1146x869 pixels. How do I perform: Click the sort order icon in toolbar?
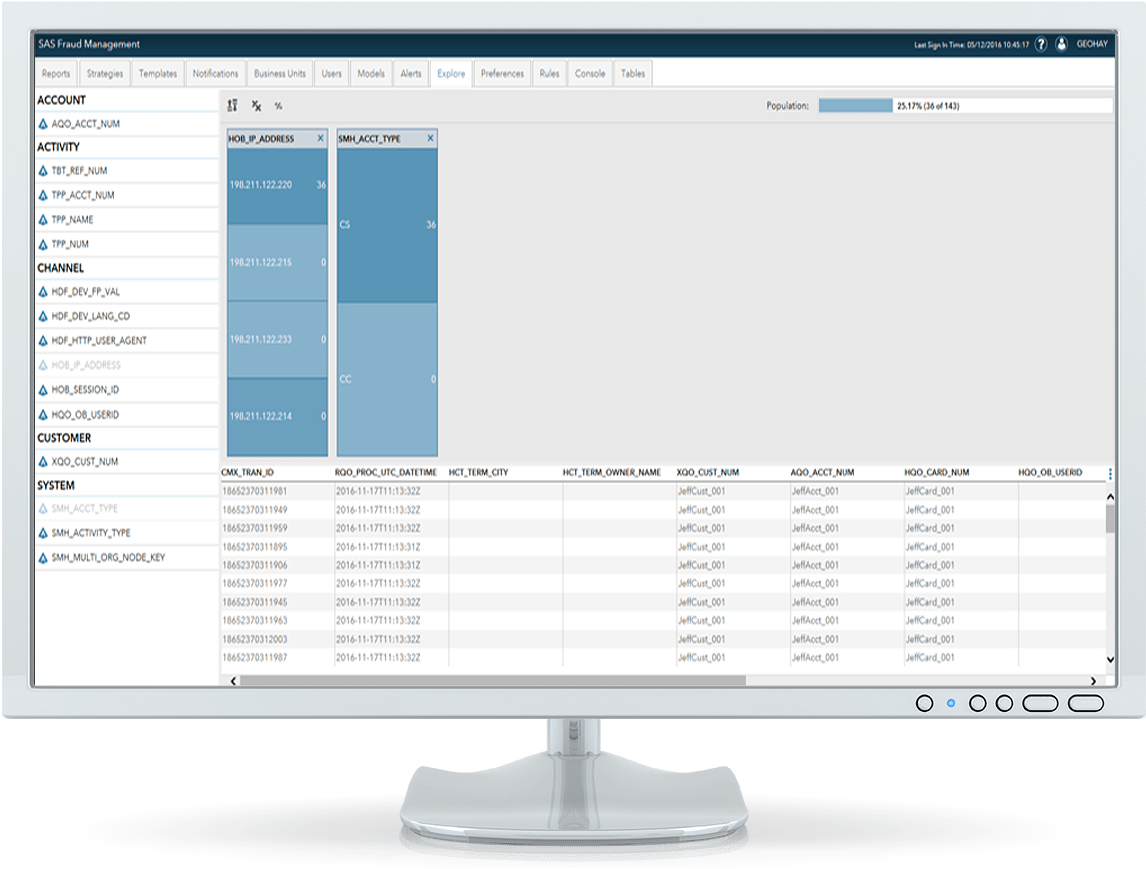coord(233,105)
